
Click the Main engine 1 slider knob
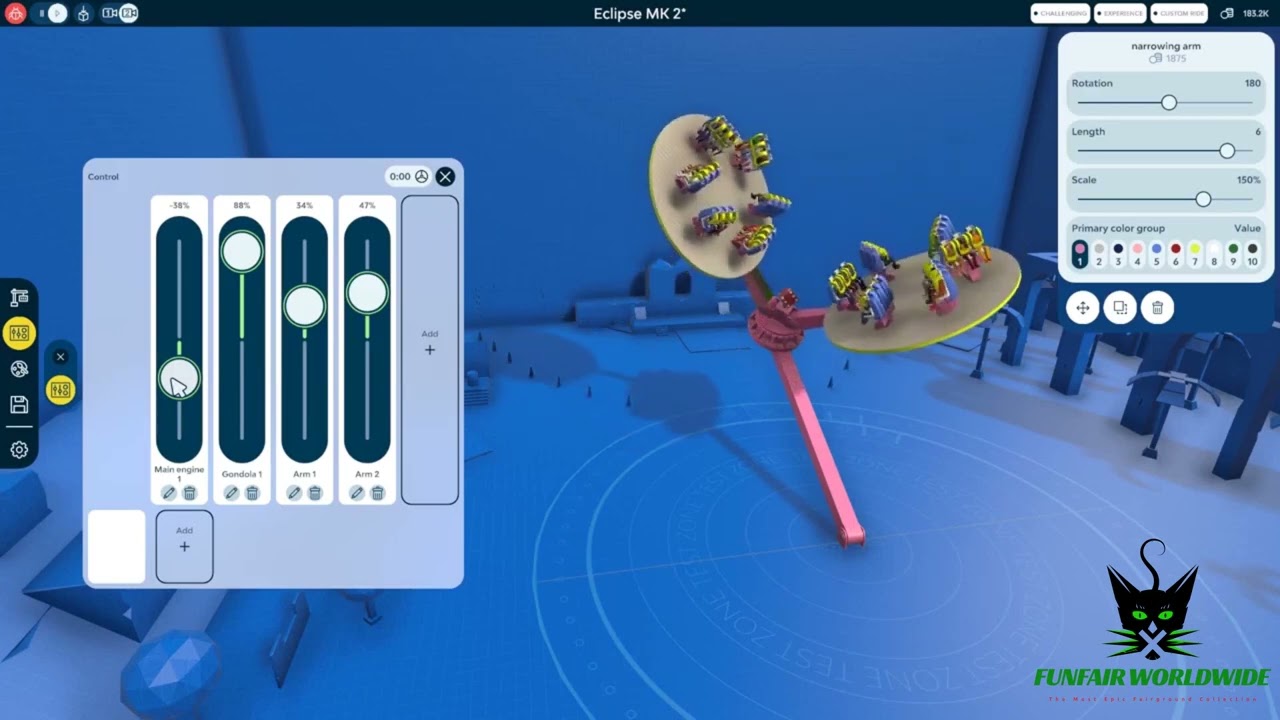click(x=179, y=379)
